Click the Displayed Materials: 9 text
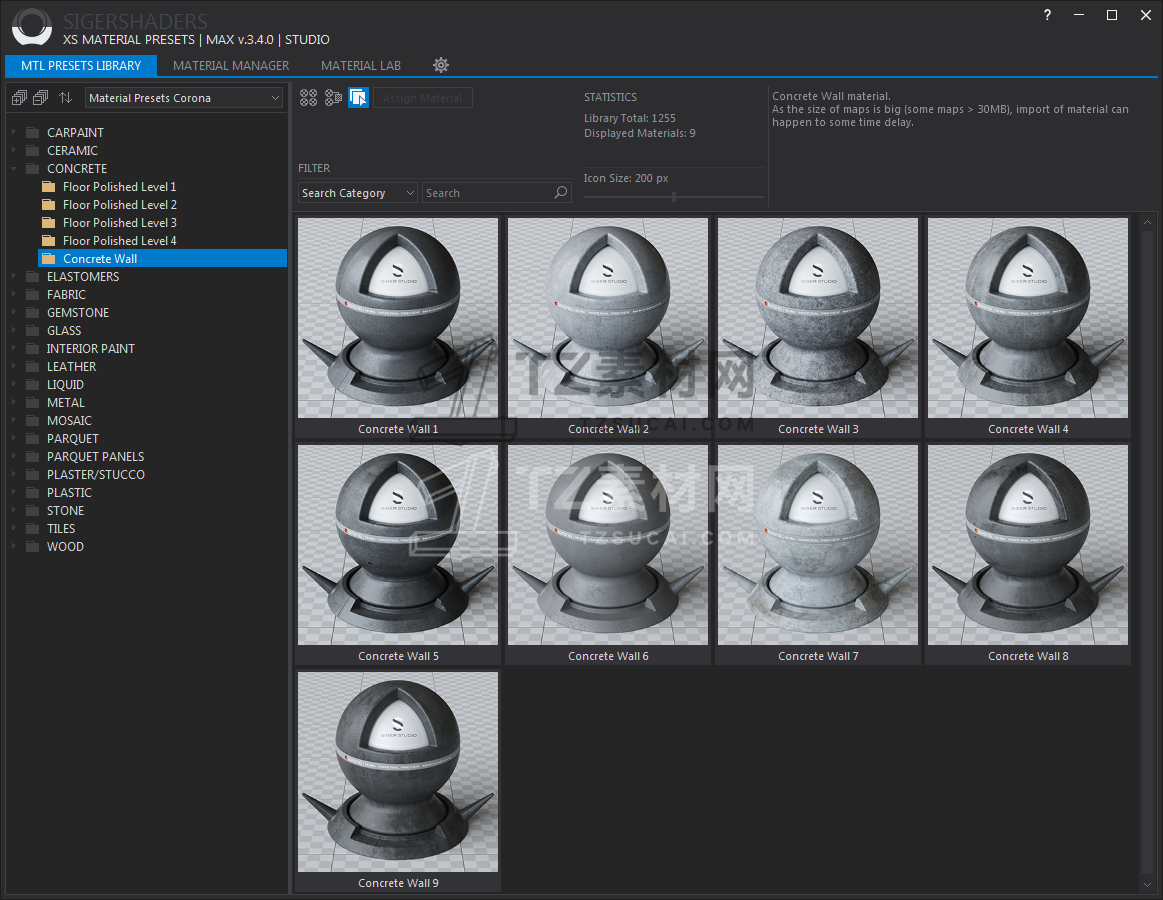The image size is (1163, 900). click(639, 134)
